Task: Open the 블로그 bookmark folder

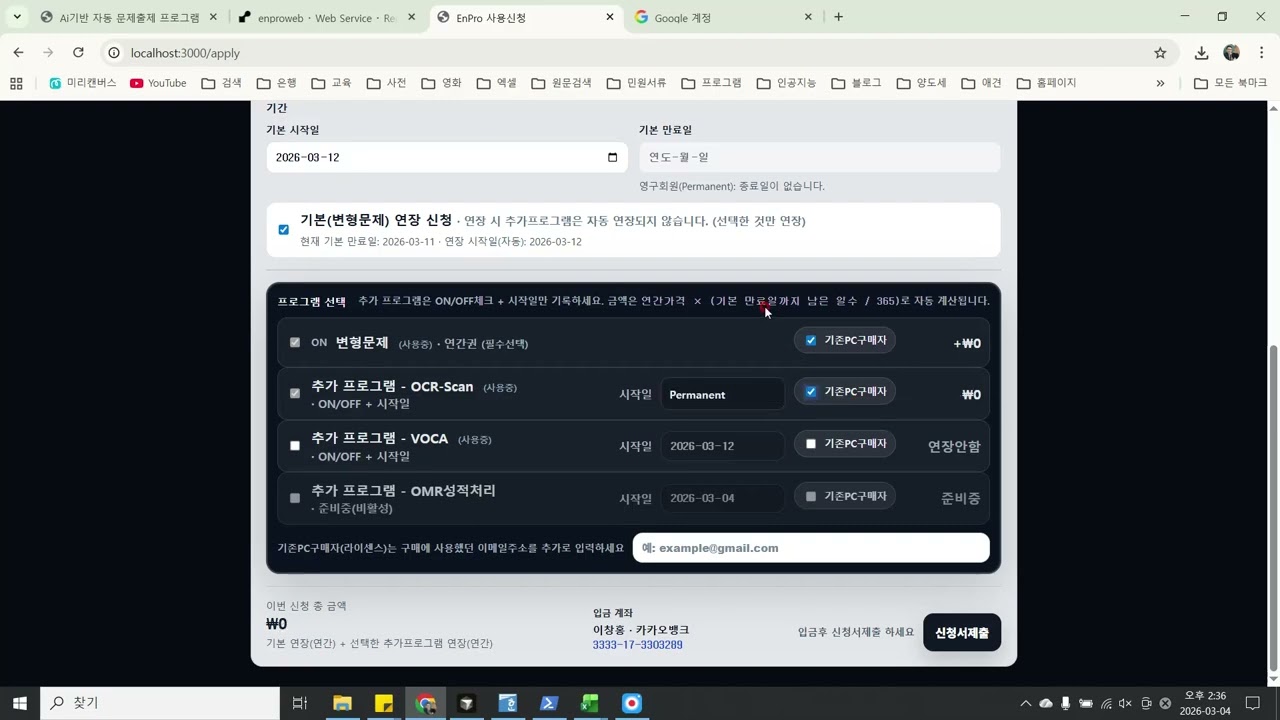Action: 857,83
